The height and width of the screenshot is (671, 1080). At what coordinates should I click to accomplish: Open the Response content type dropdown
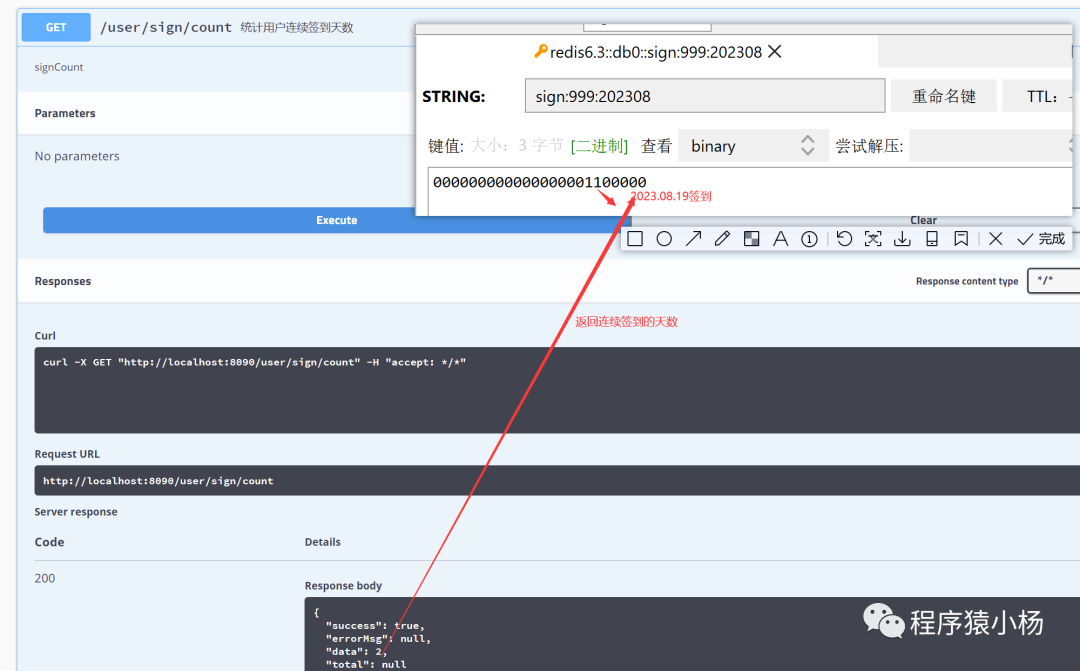coord(1052,281)
